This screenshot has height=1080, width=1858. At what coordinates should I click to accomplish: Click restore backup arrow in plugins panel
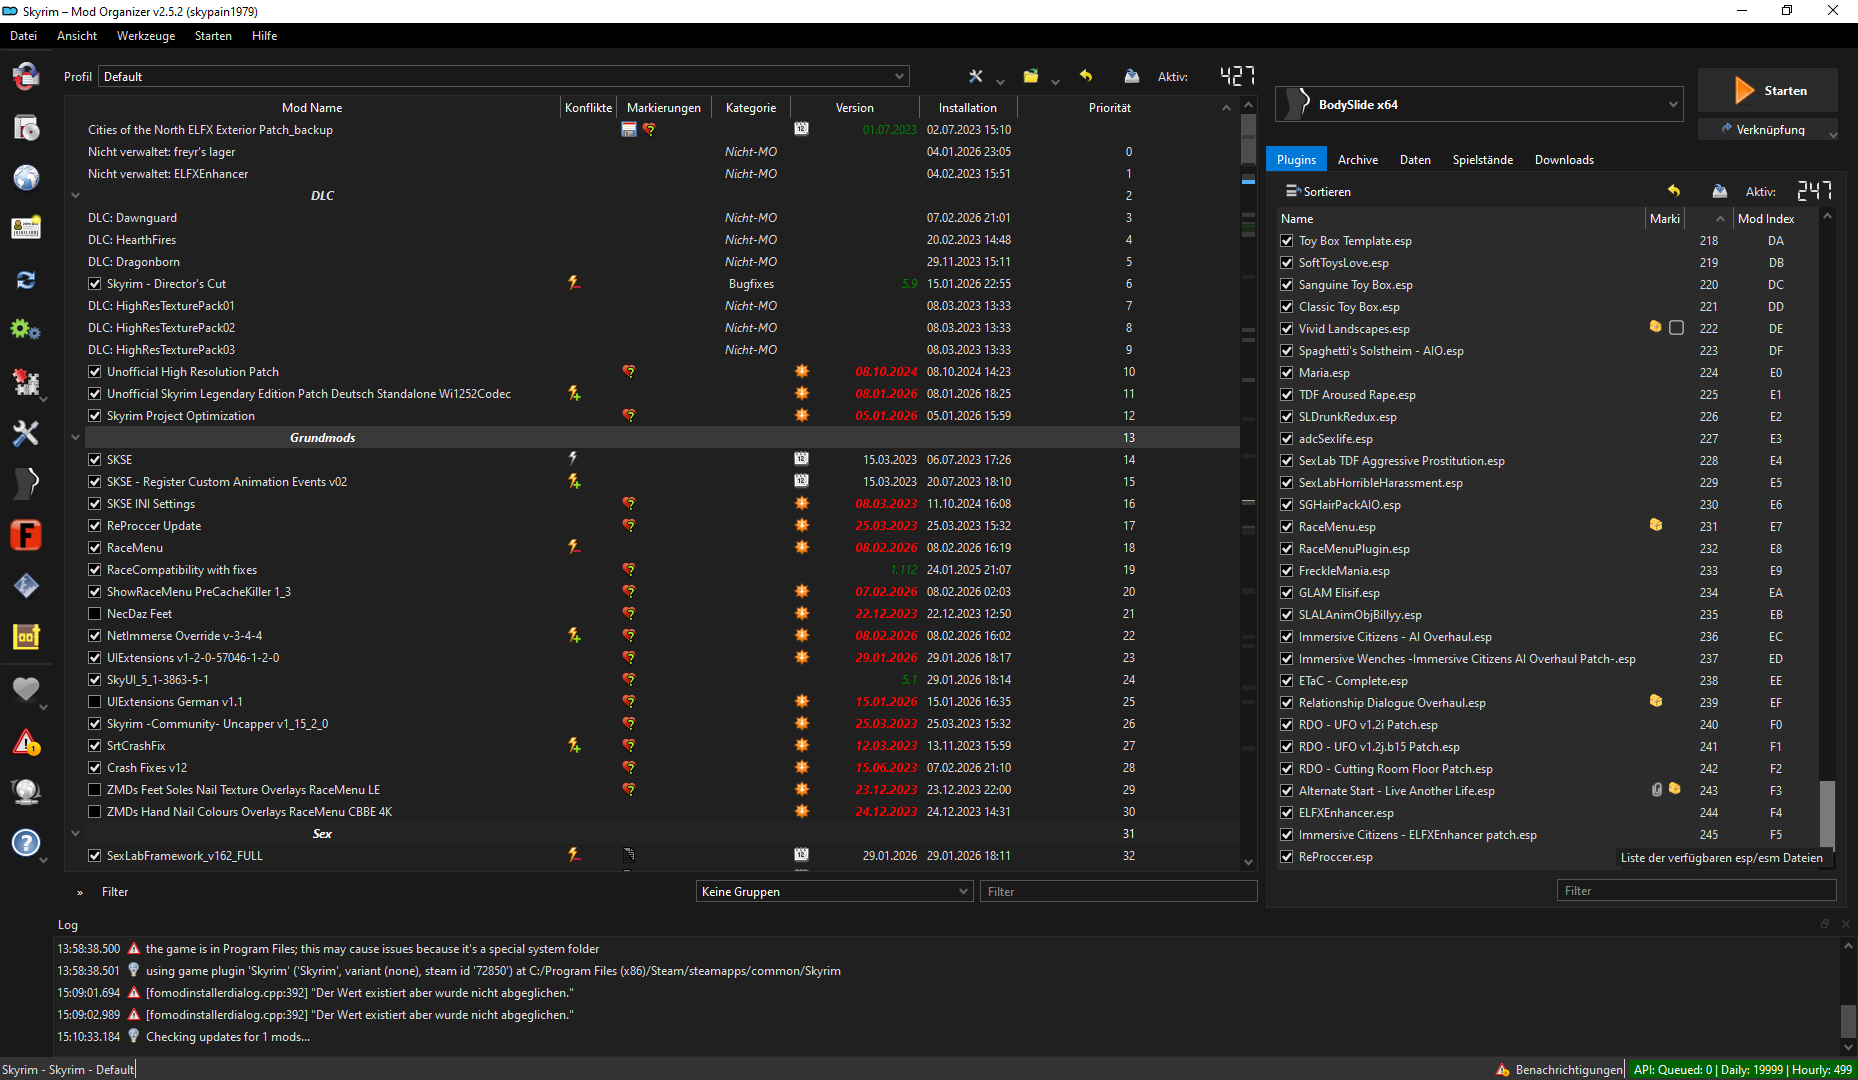1674,191
